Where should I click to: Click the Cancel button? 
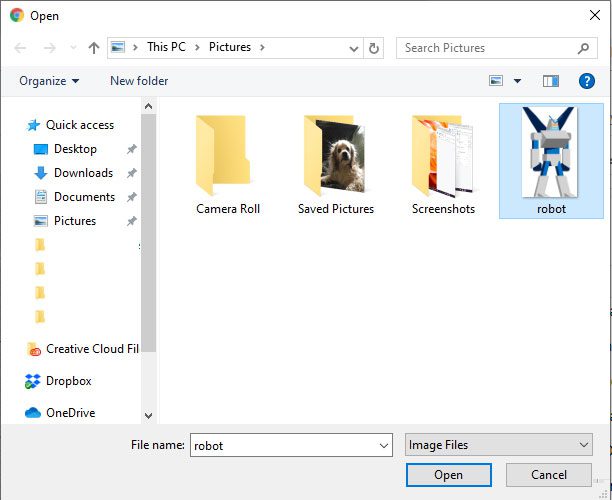tap(549, 475)
